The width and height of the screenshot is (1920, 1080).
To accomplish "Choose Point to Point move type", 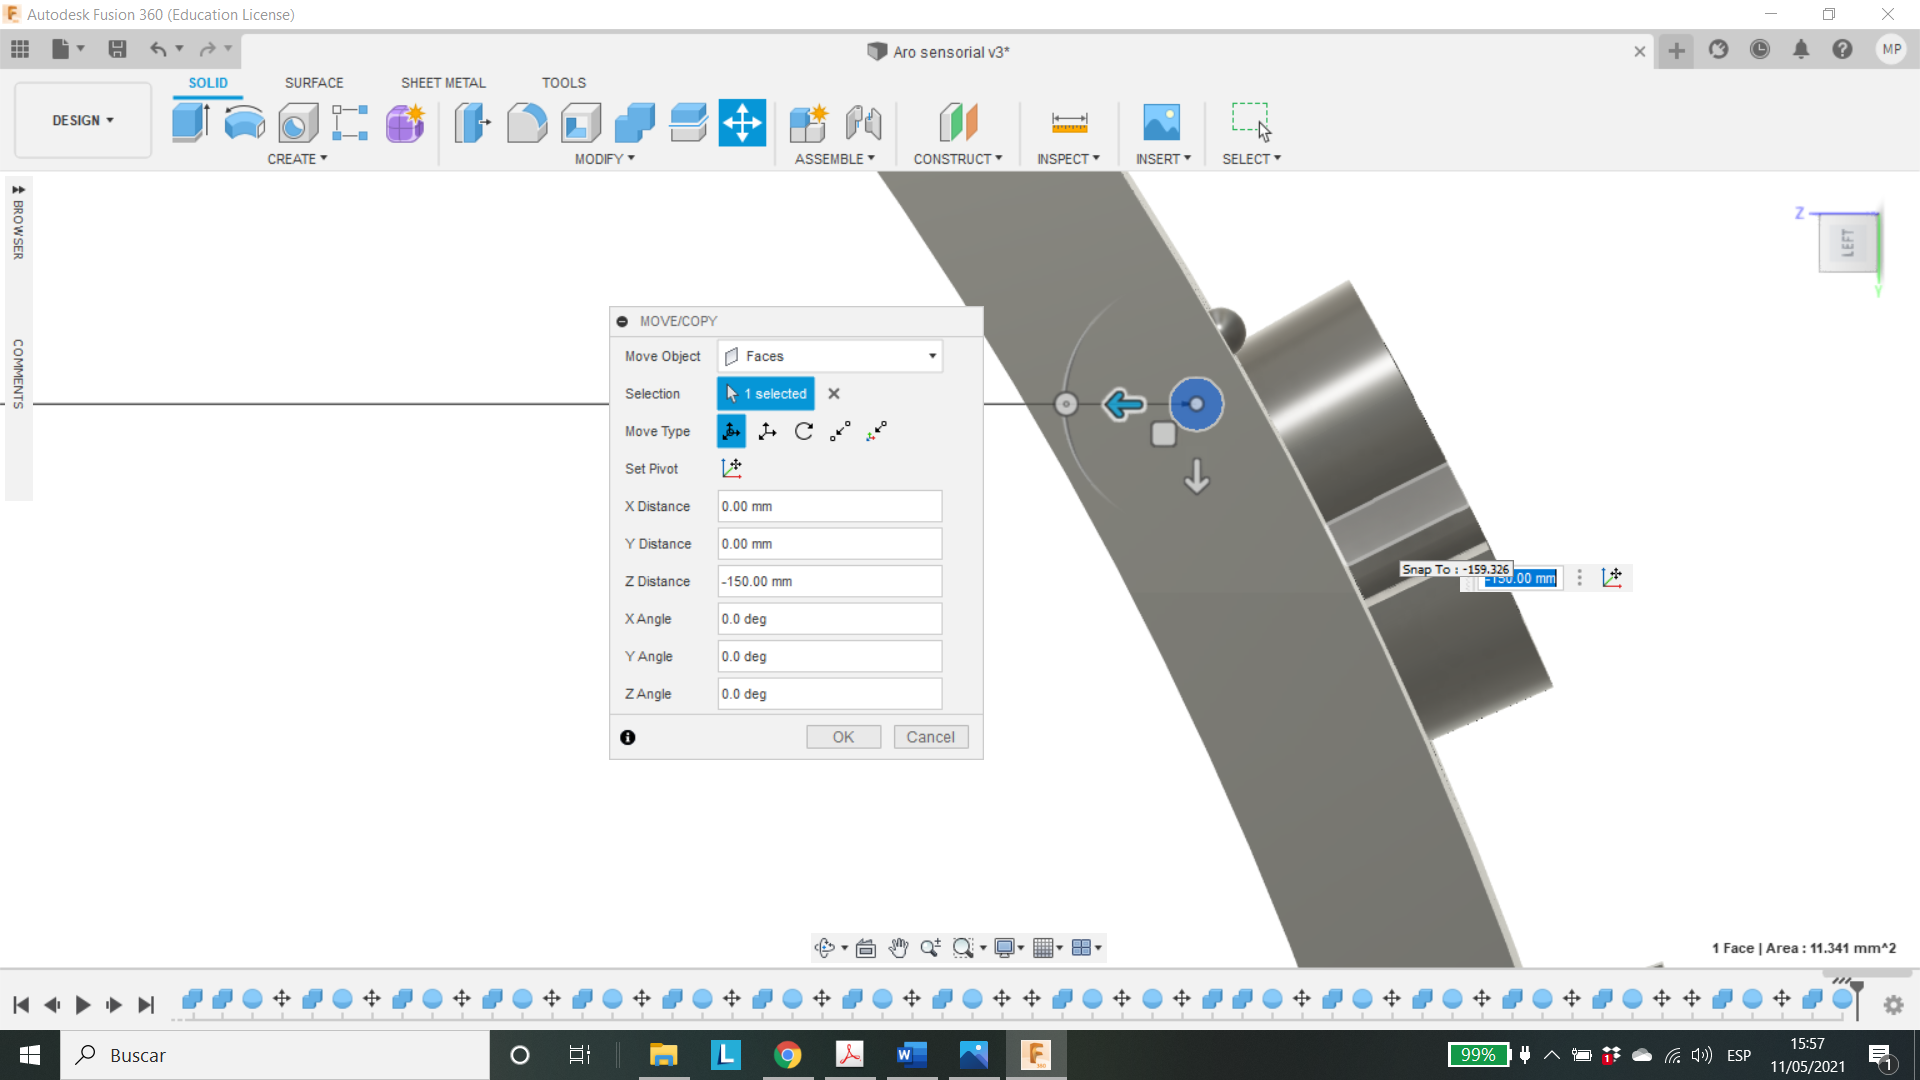I will click(x=840, y=431).
